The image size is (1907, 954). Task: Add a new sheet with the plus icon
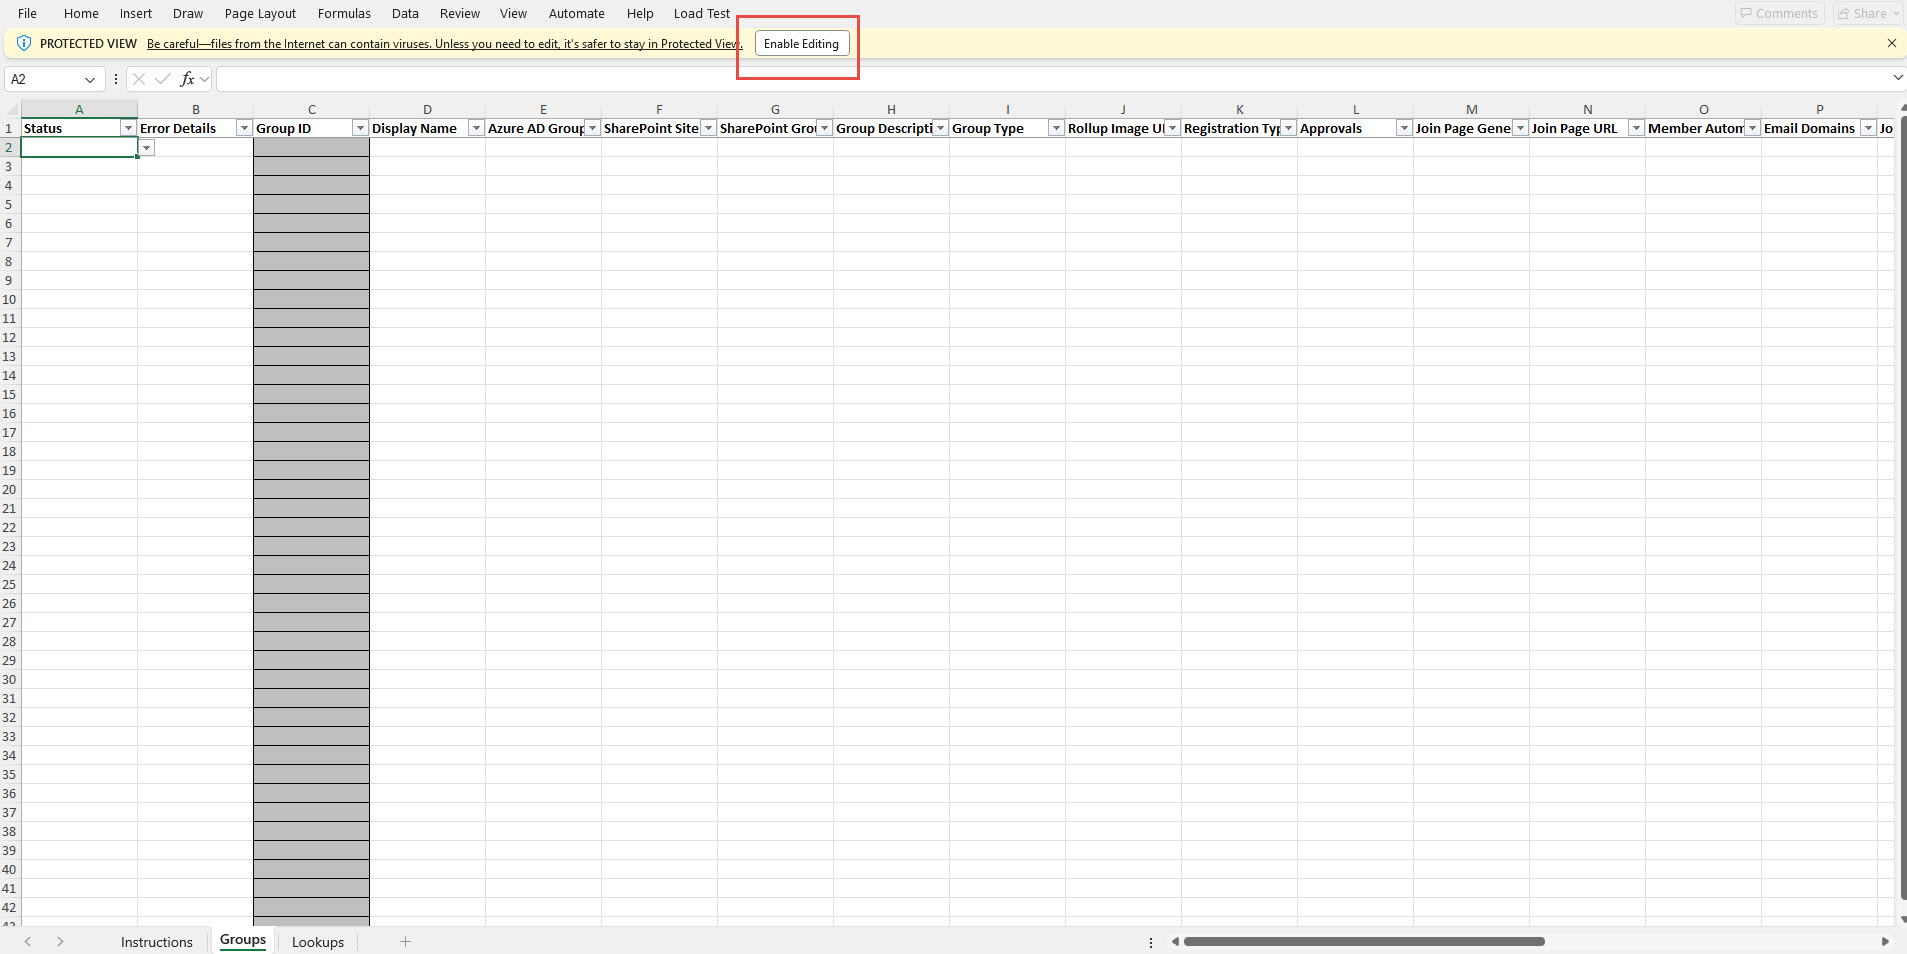(x=405, y=941)
